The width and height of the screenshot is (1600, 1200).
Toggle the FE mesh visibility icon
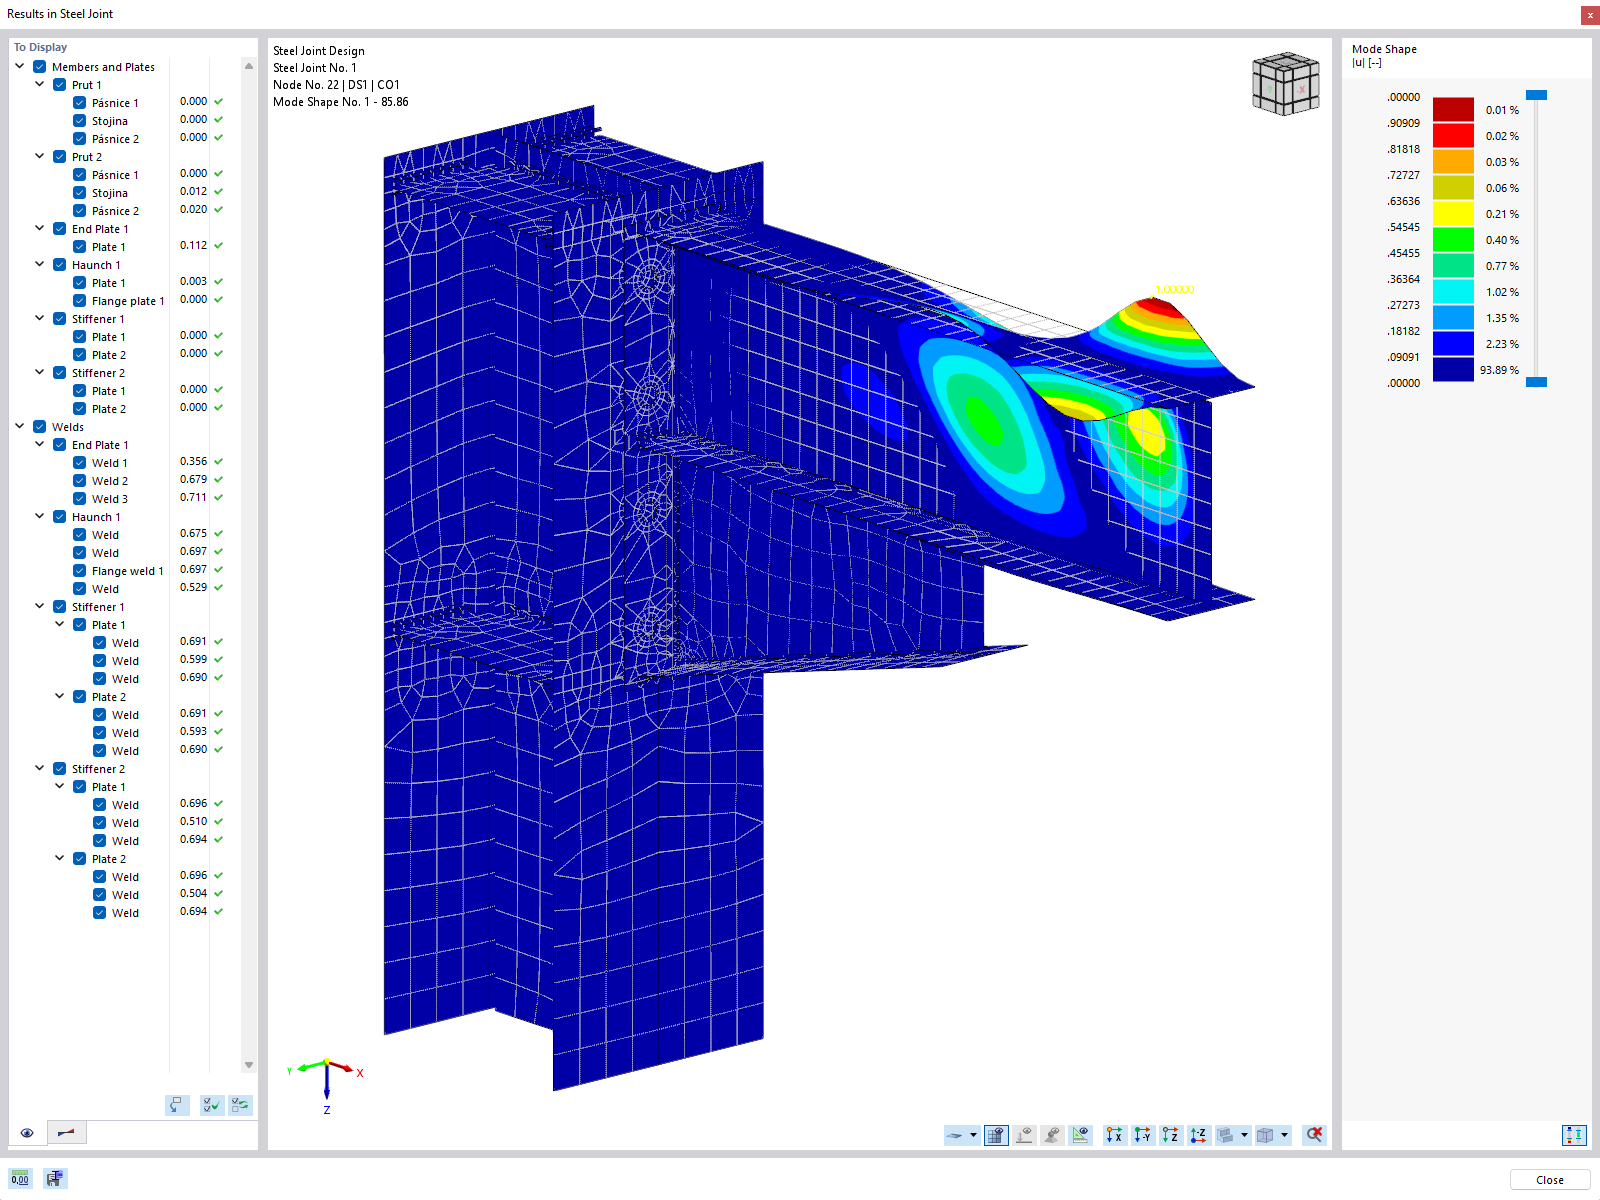coord(996,1135)
